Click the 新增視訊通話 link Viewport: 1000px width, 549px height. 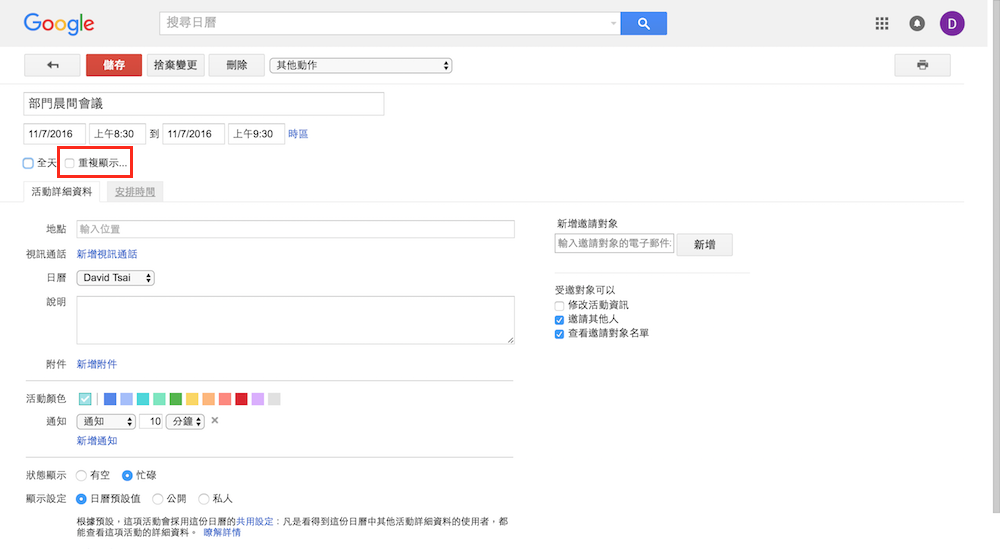point(107,254)
